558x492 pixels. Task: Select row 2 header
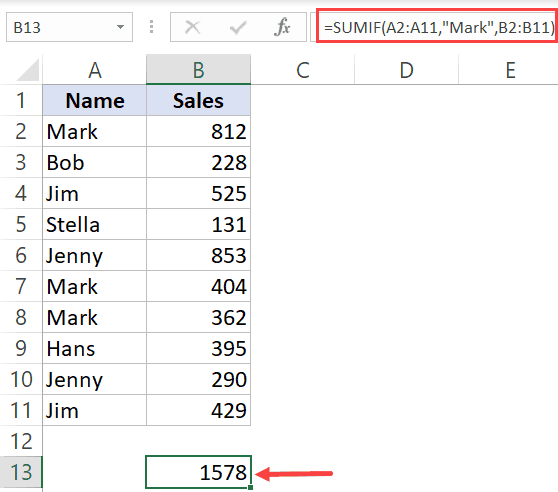21,131
